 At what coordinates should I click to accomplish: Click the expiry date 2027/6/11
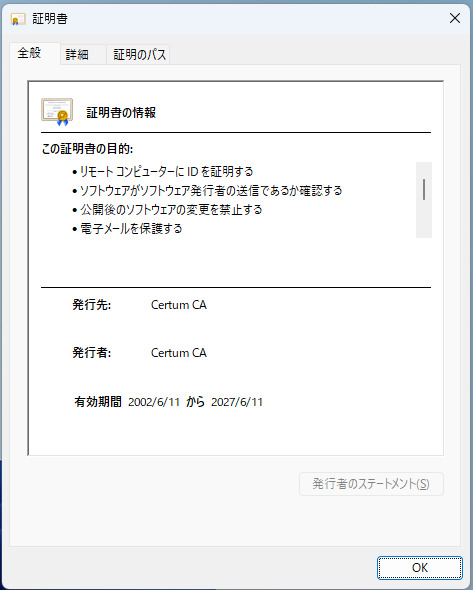(237, 402)
